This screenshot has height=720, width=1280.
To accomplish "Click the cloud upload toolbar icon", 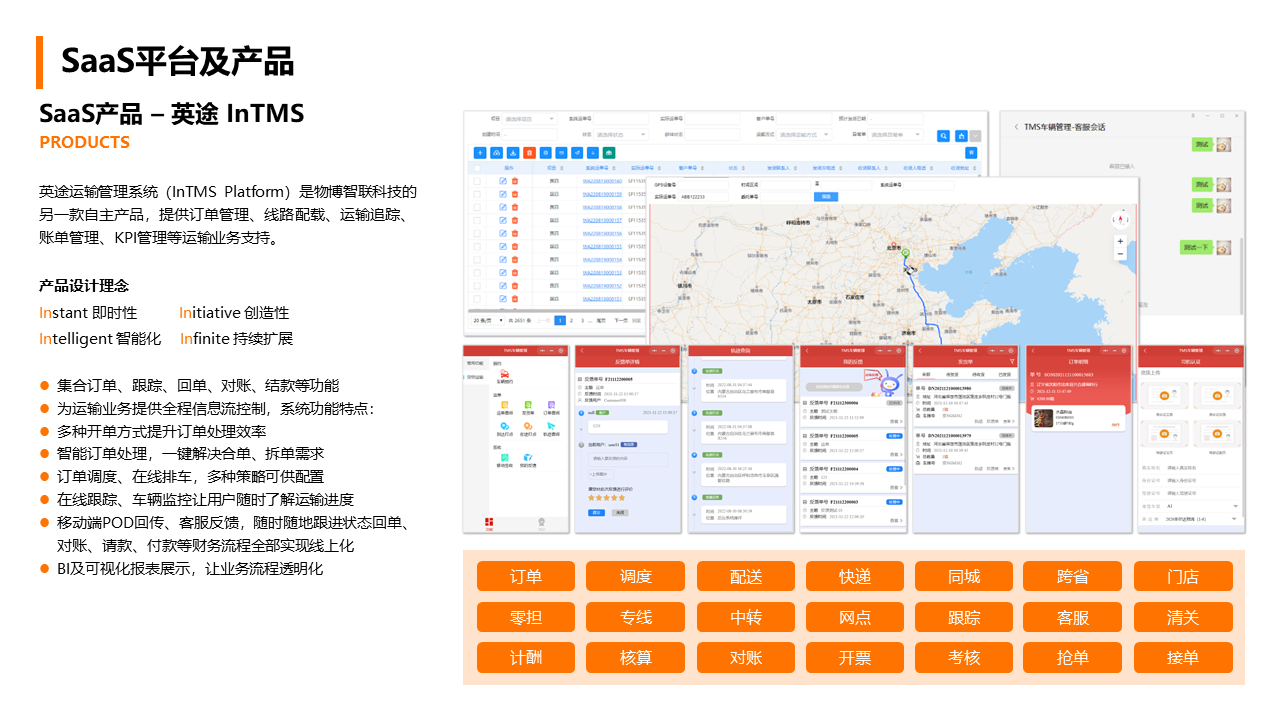I will point(496,153).
